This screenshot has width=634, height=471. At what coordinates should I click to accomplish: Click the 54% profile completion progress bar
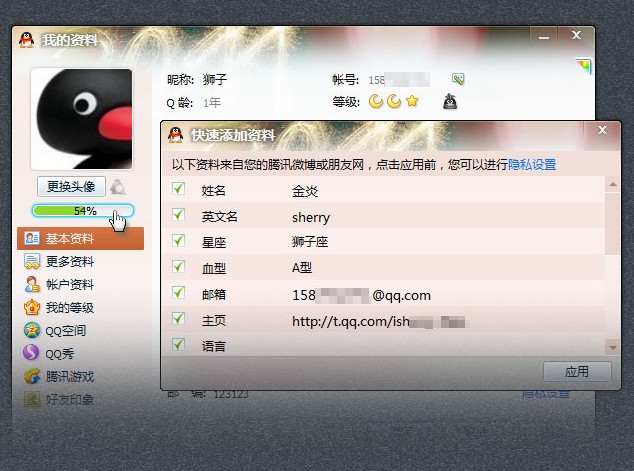click(x=83, y=211)
